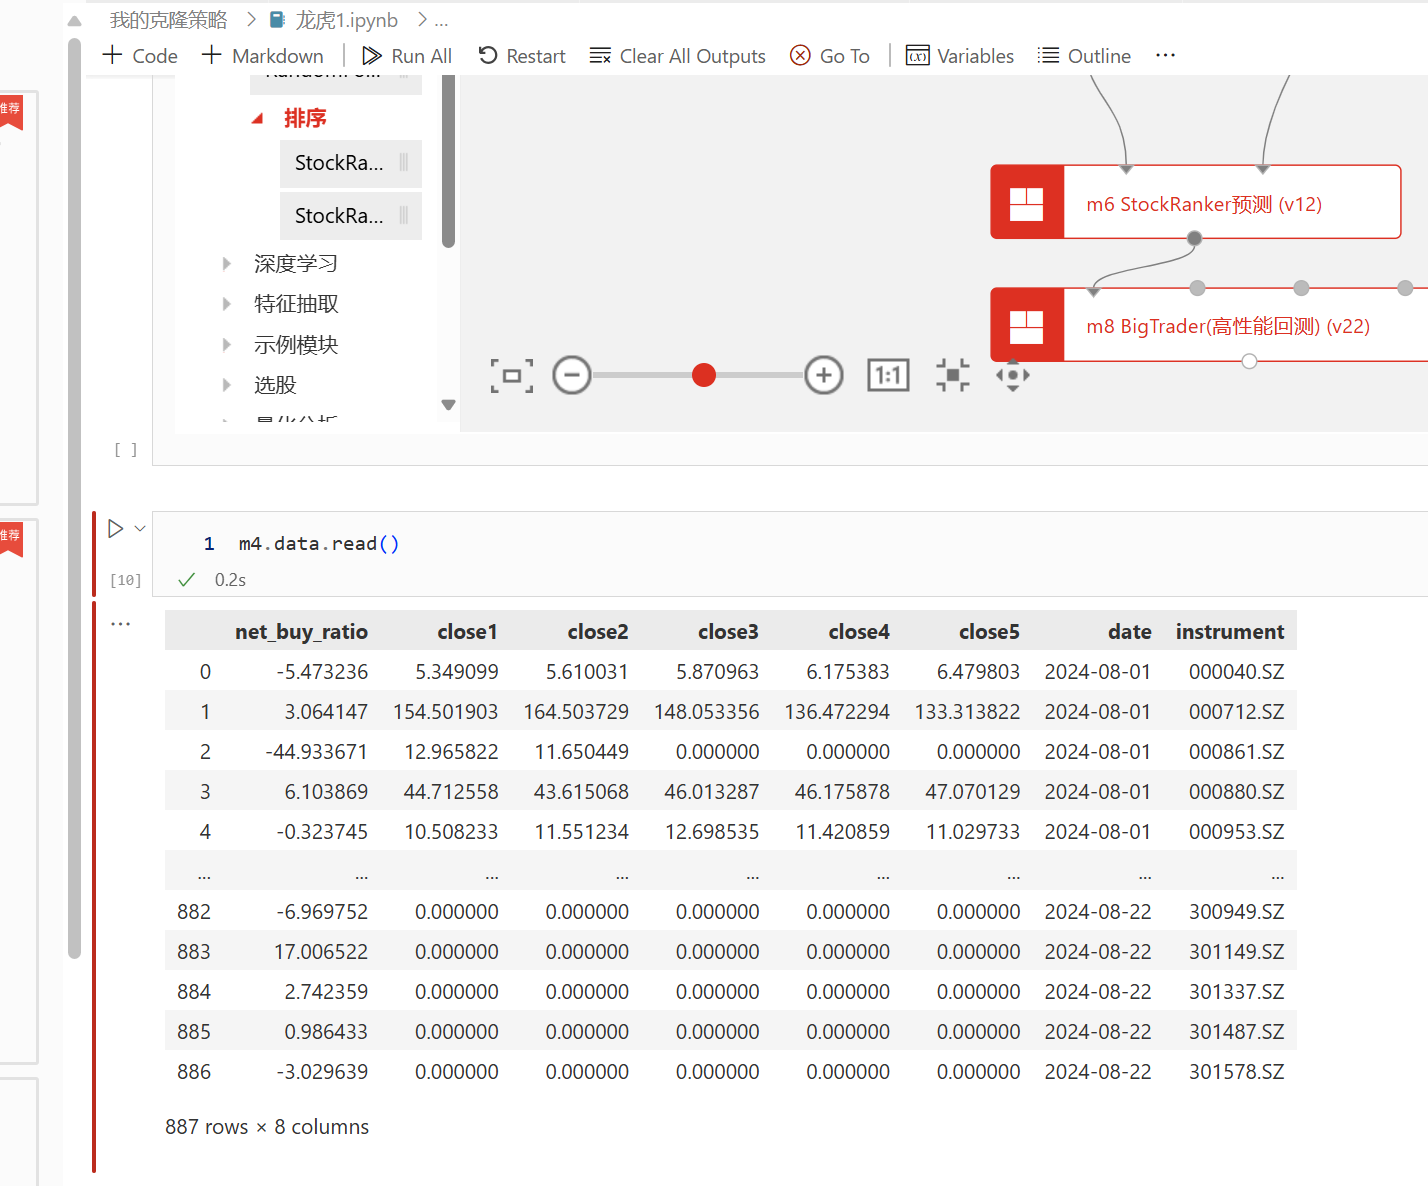Reset canvas zoom to 1:1
1428x1186 pixels.
click(888, 376)
